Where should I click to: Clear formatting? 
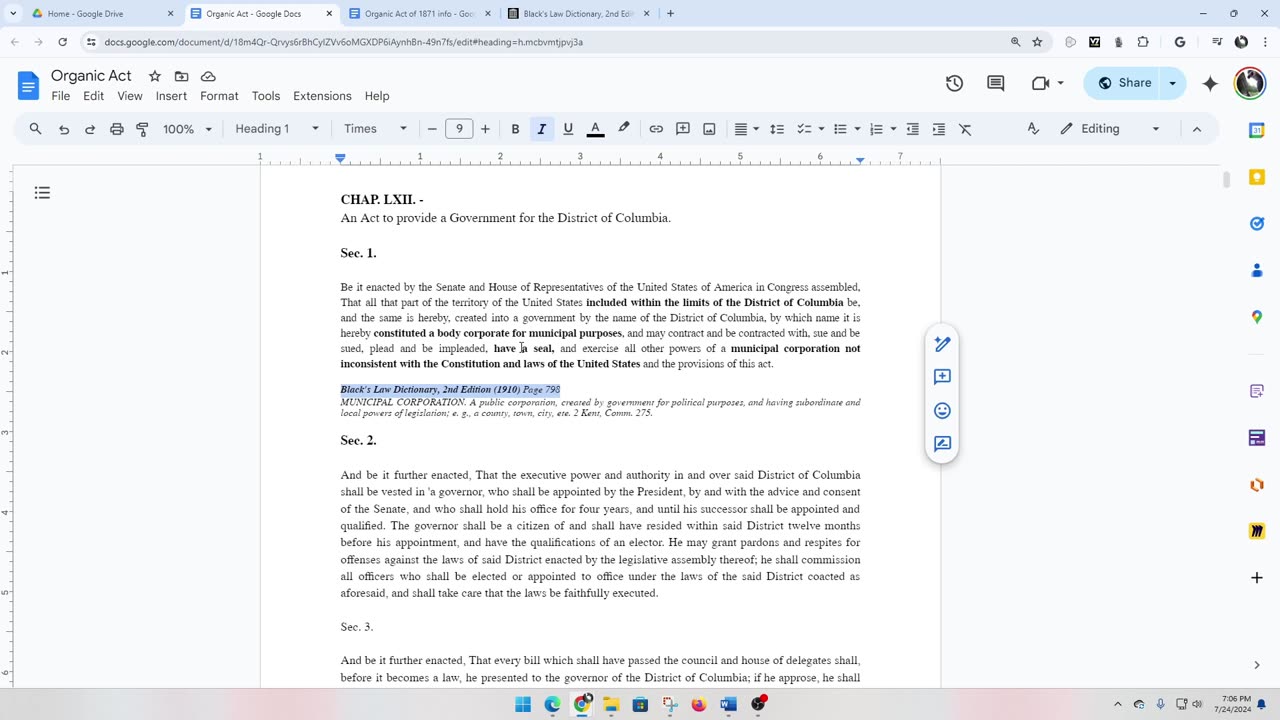tap(965, 129)
